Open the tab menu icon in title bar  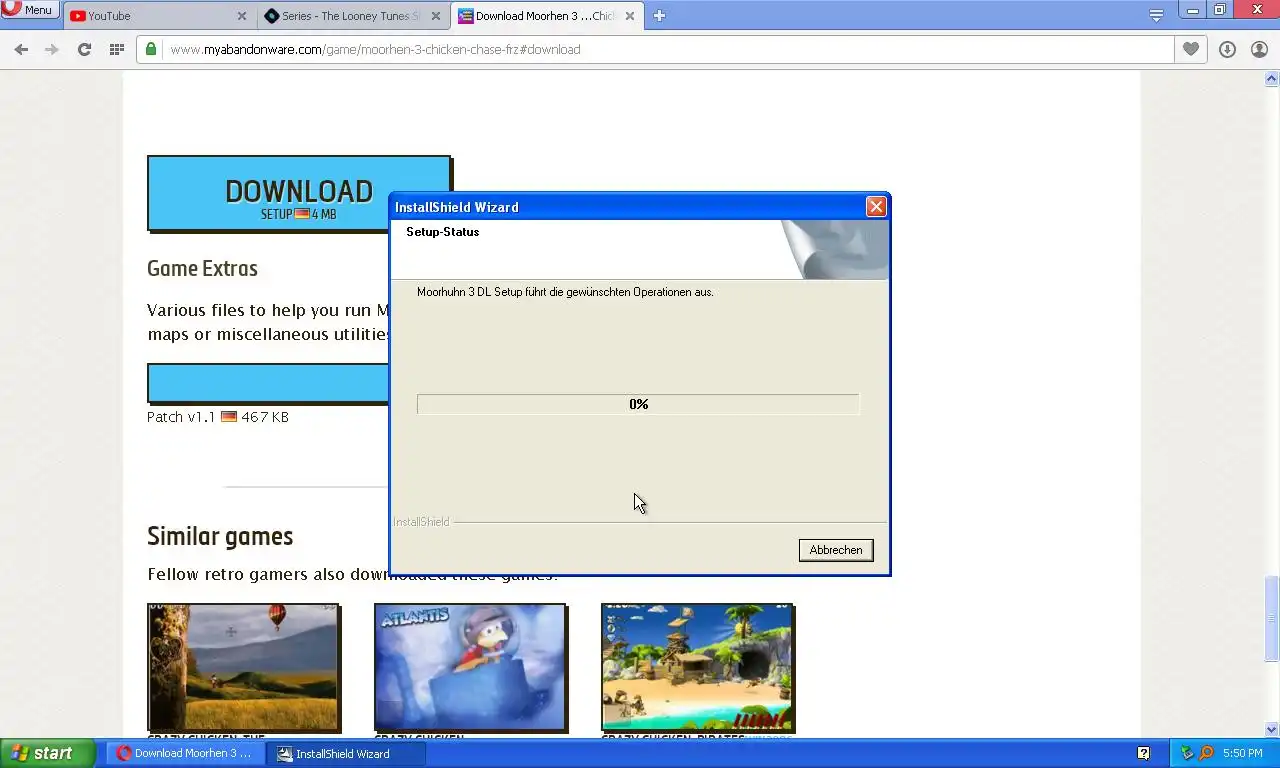1156,15
